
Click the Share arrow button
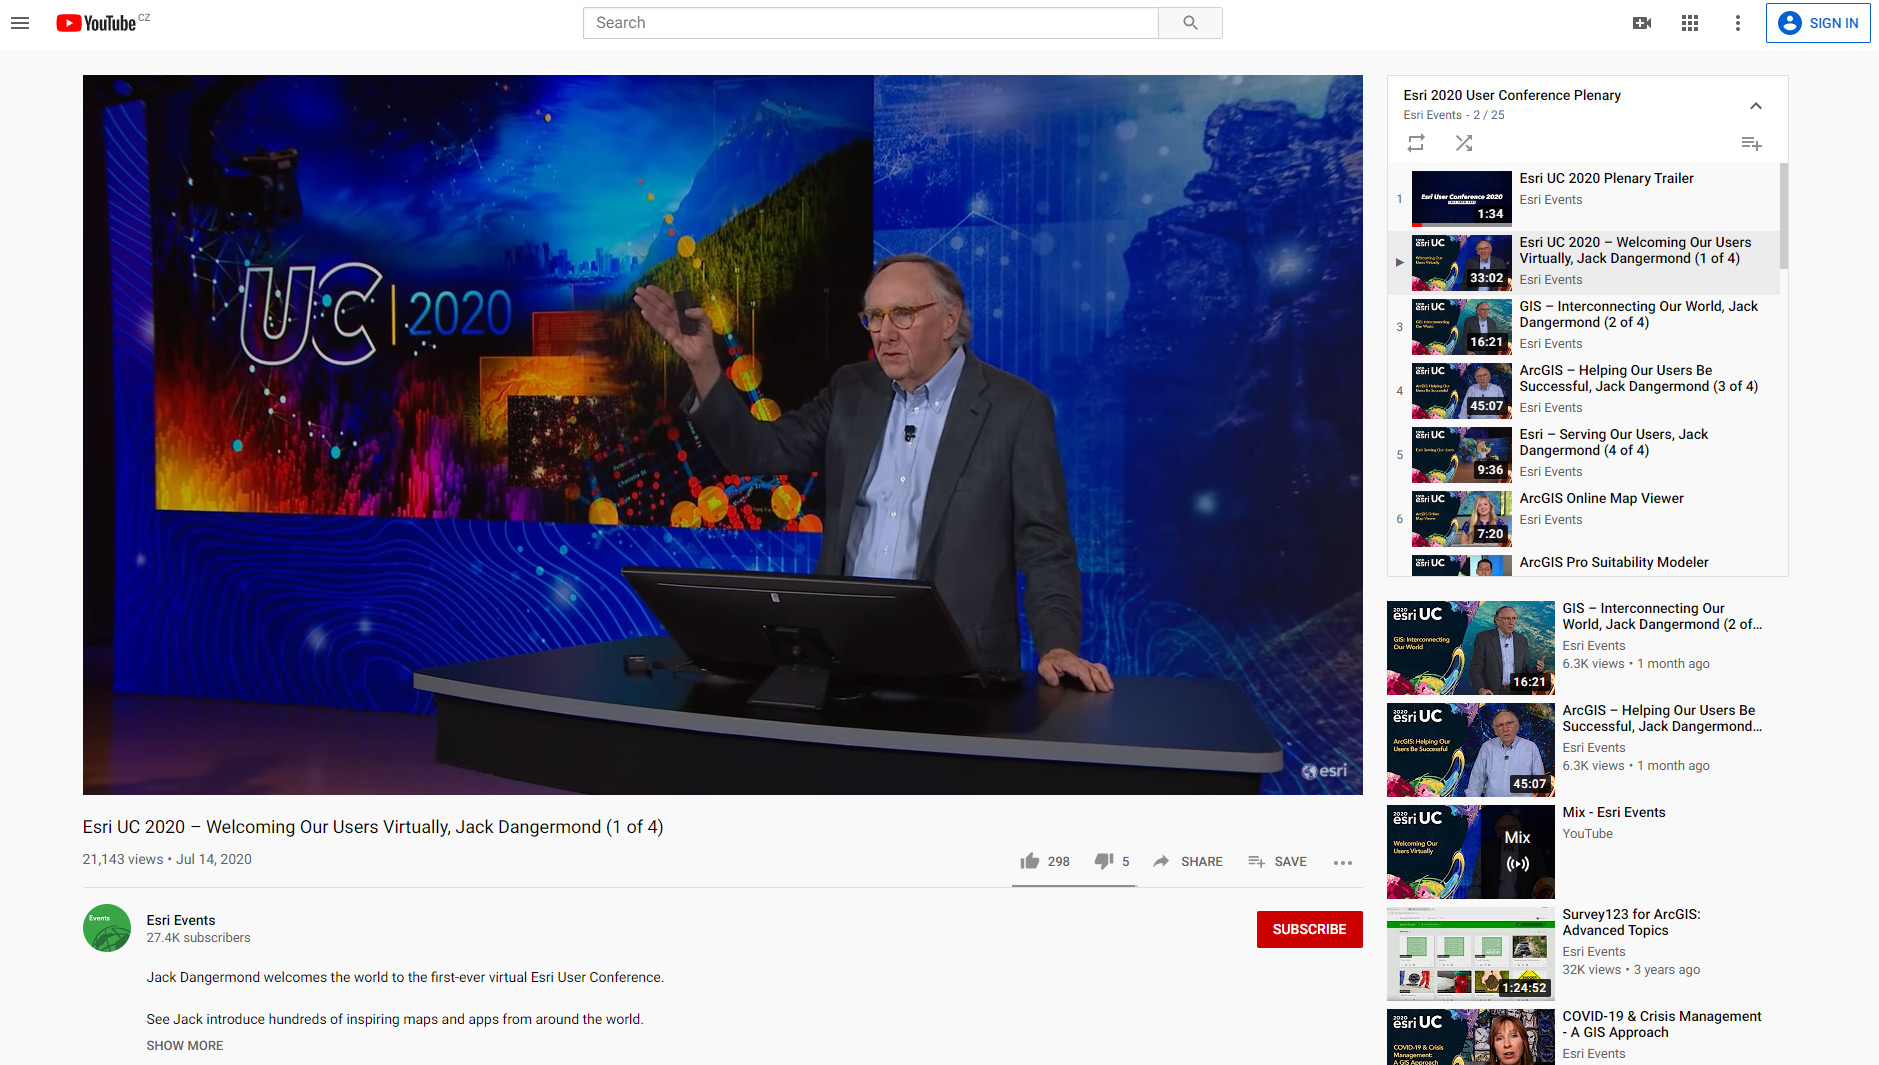1187,861
